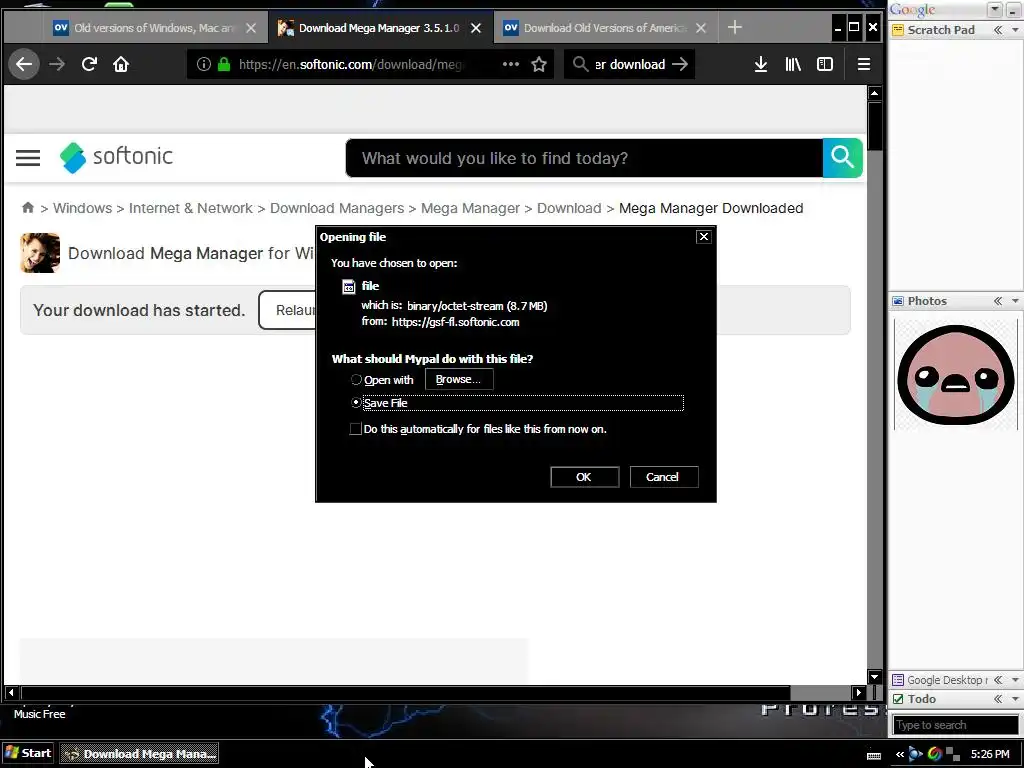Click the Relaunch download button

[x=287, y=310]
